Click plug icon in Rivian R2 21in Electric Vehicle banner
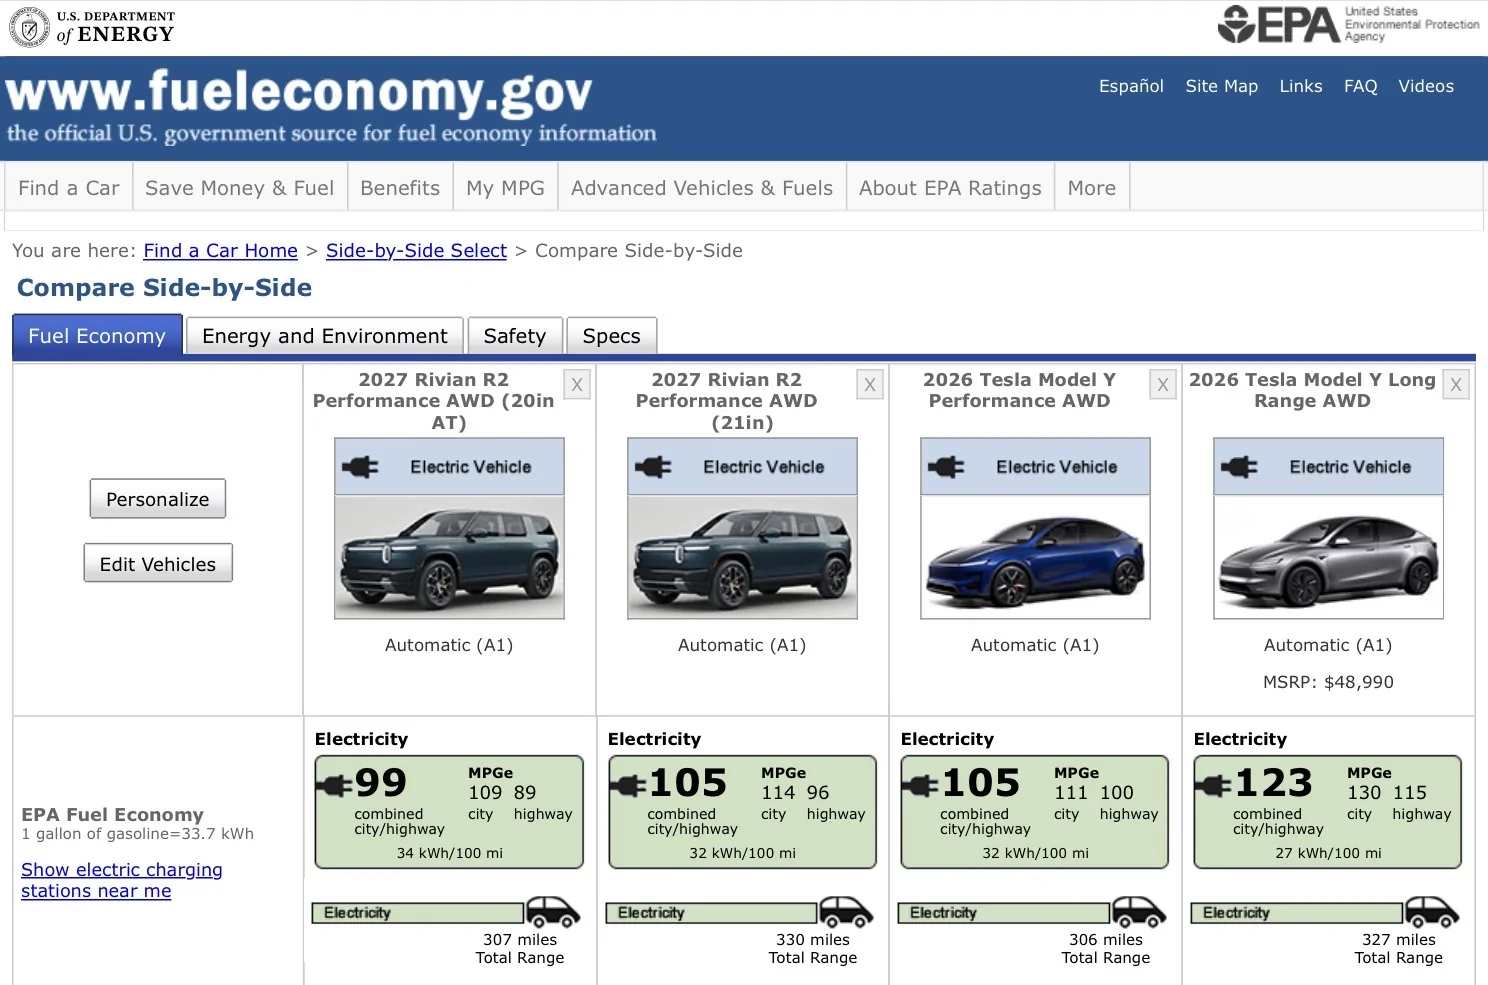Image resolution: width=1488 pixels, height=985 pixels. 653,467
